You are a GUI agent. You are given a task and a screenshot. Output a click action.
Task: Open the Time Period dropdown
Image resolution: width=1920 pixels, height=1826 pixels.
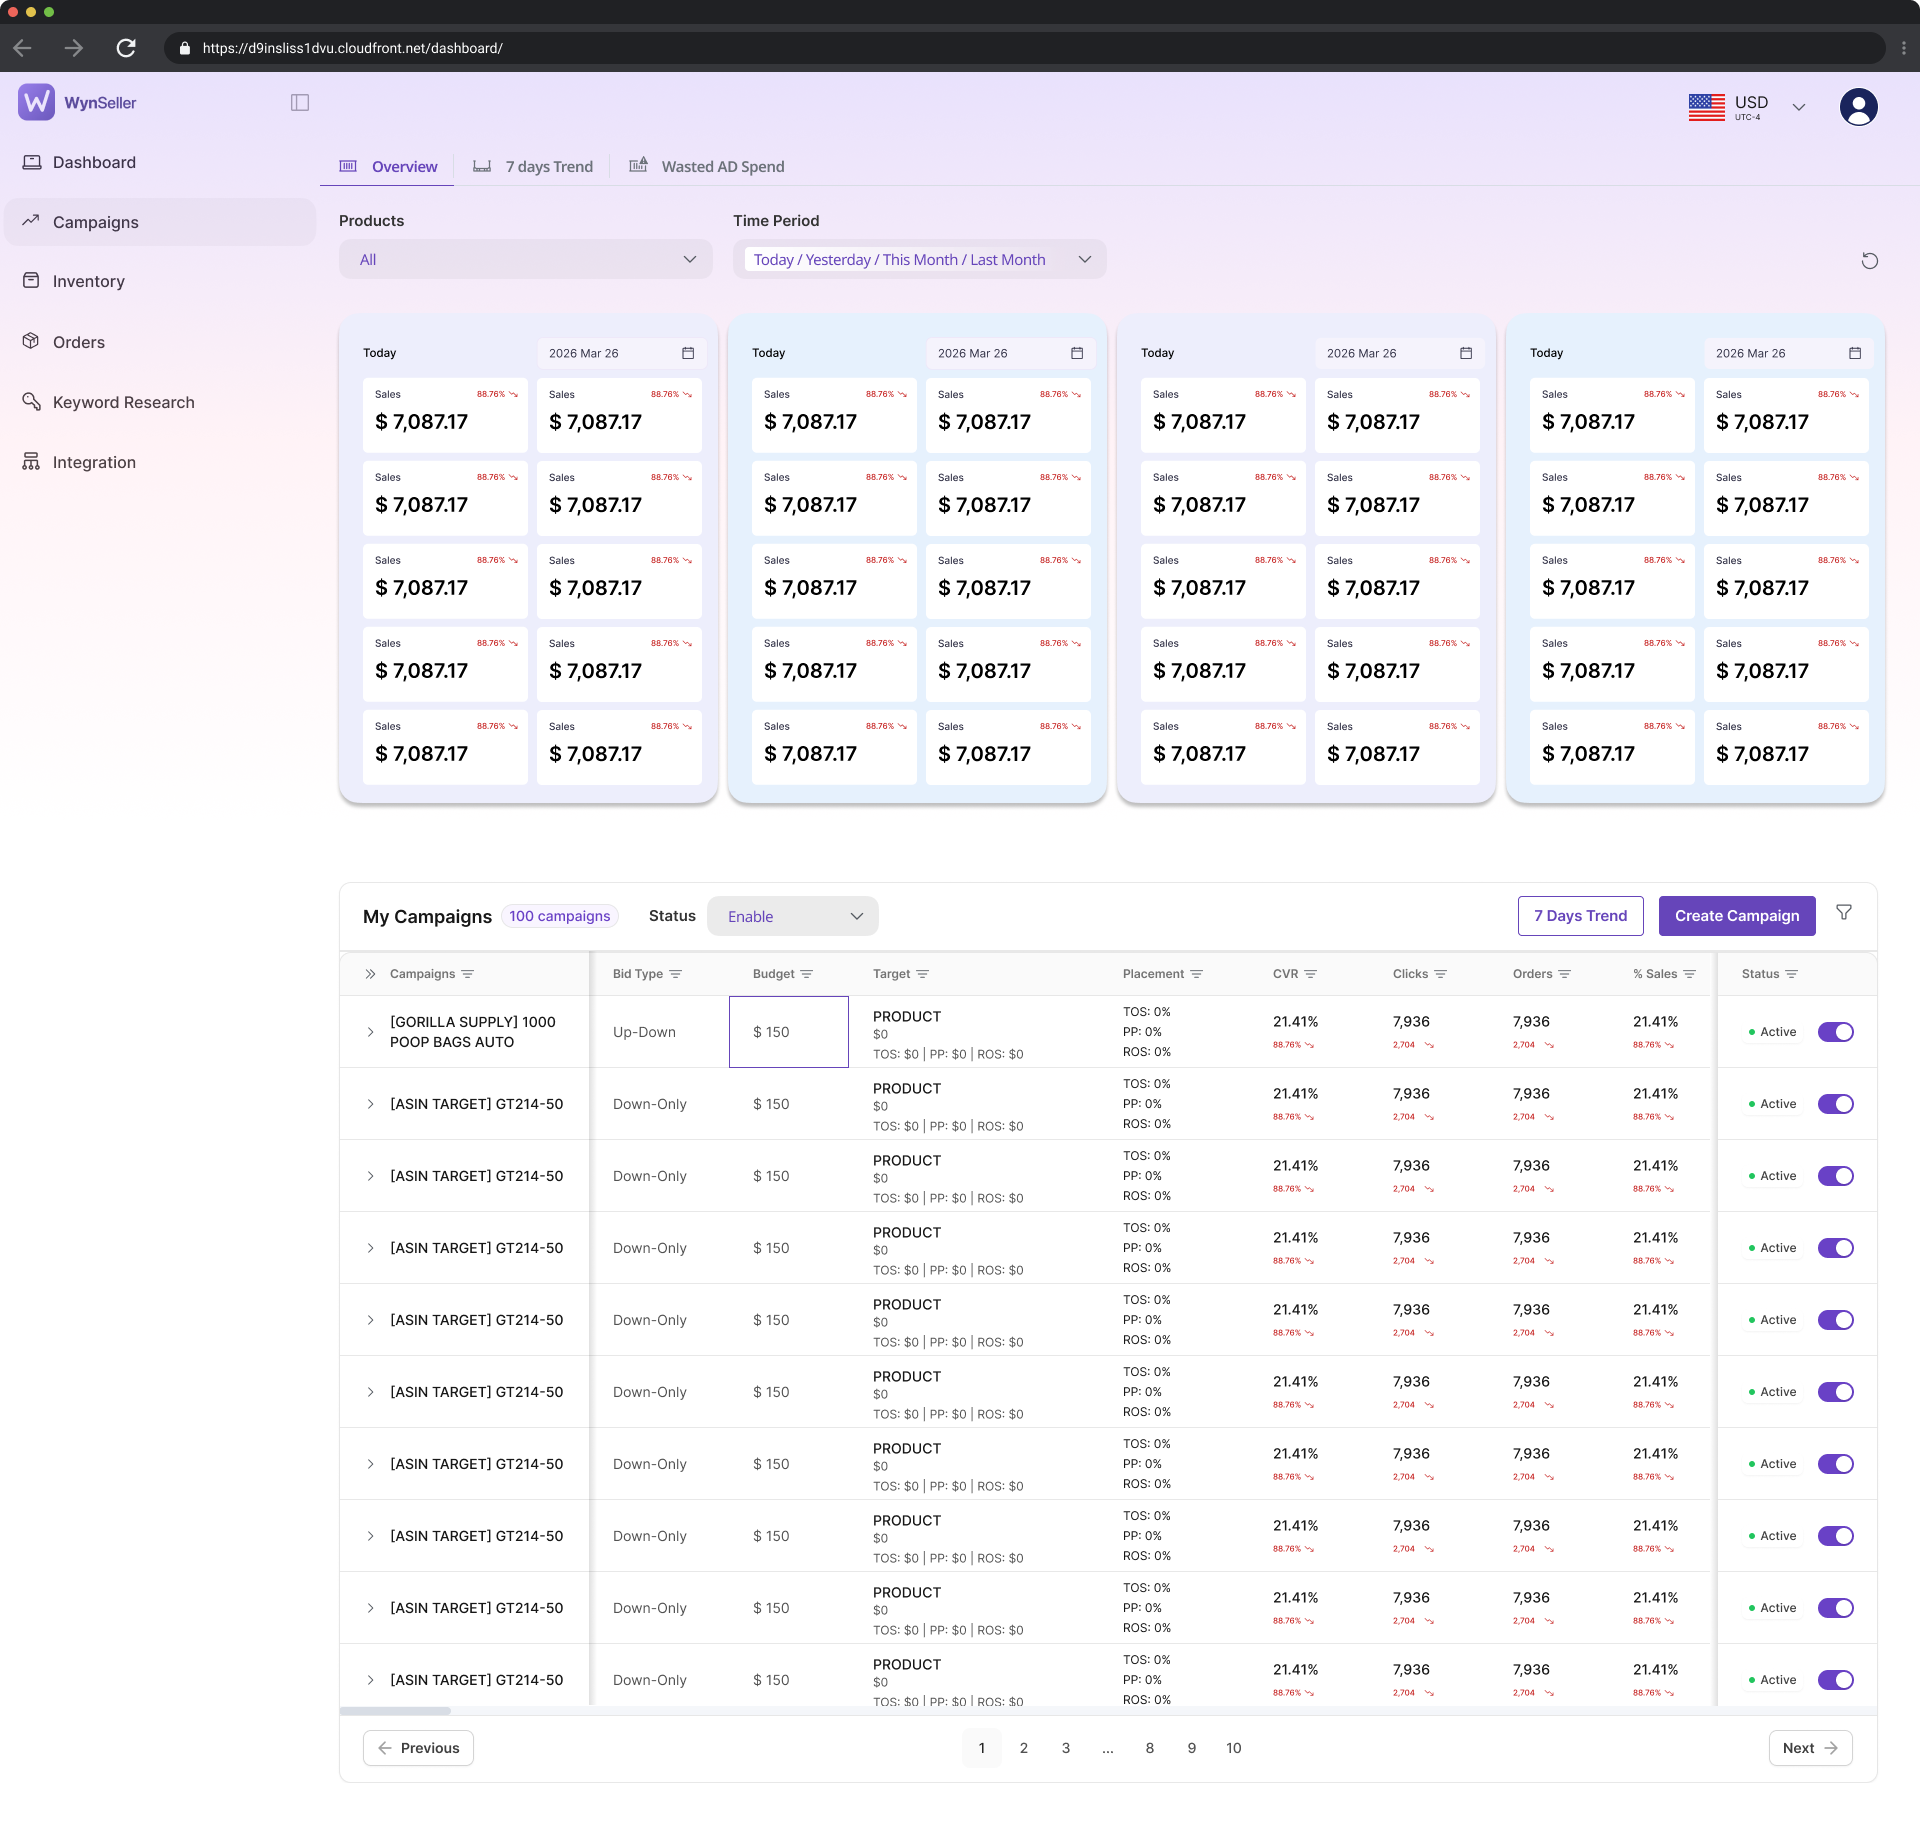coord(920,260)
